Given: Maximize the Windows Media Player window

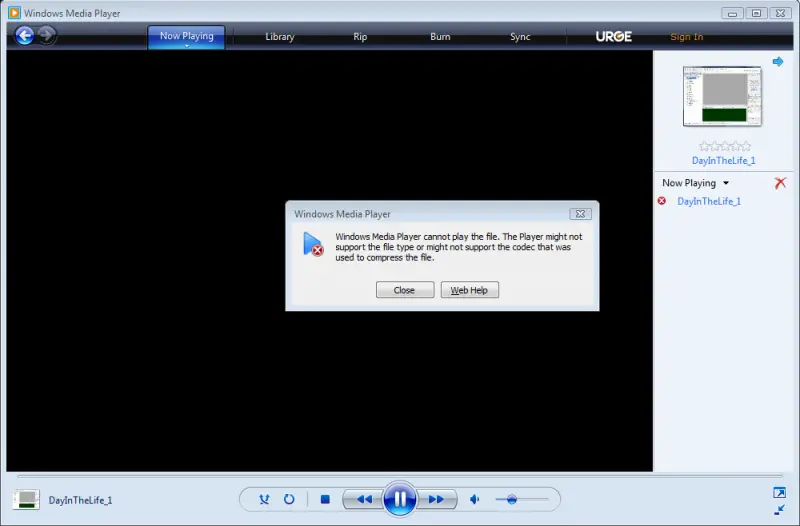Looking at the screenshot, I should click(756, 13).
